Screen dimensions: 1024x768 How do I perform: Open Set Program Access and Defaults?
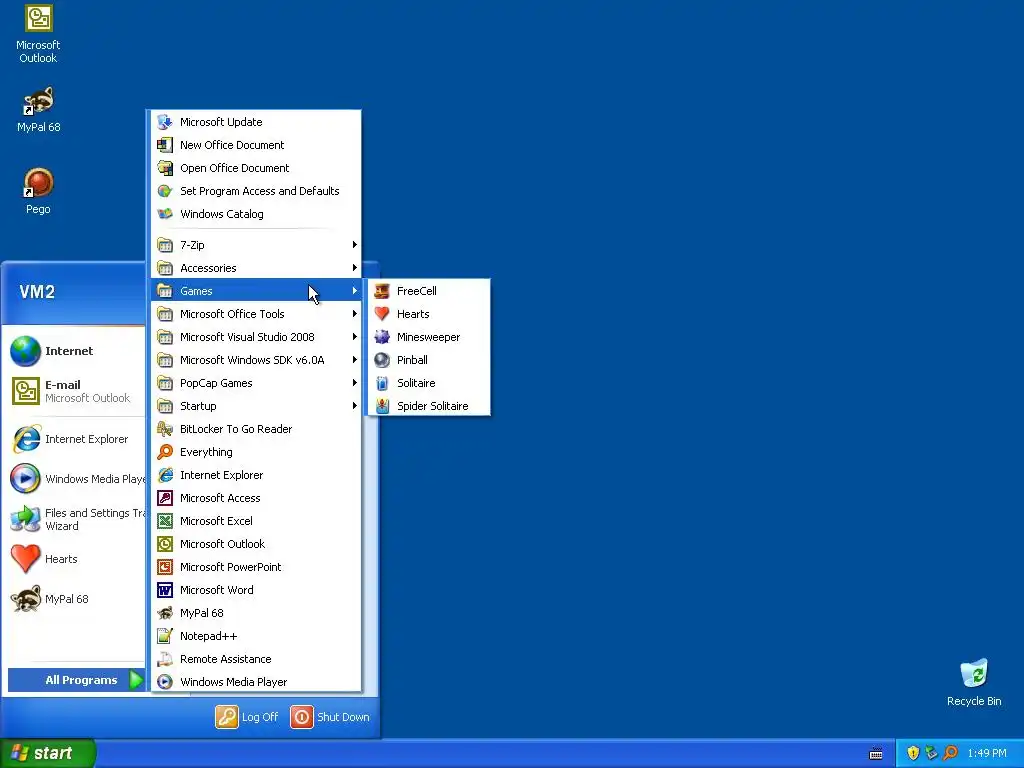point(256,191)
